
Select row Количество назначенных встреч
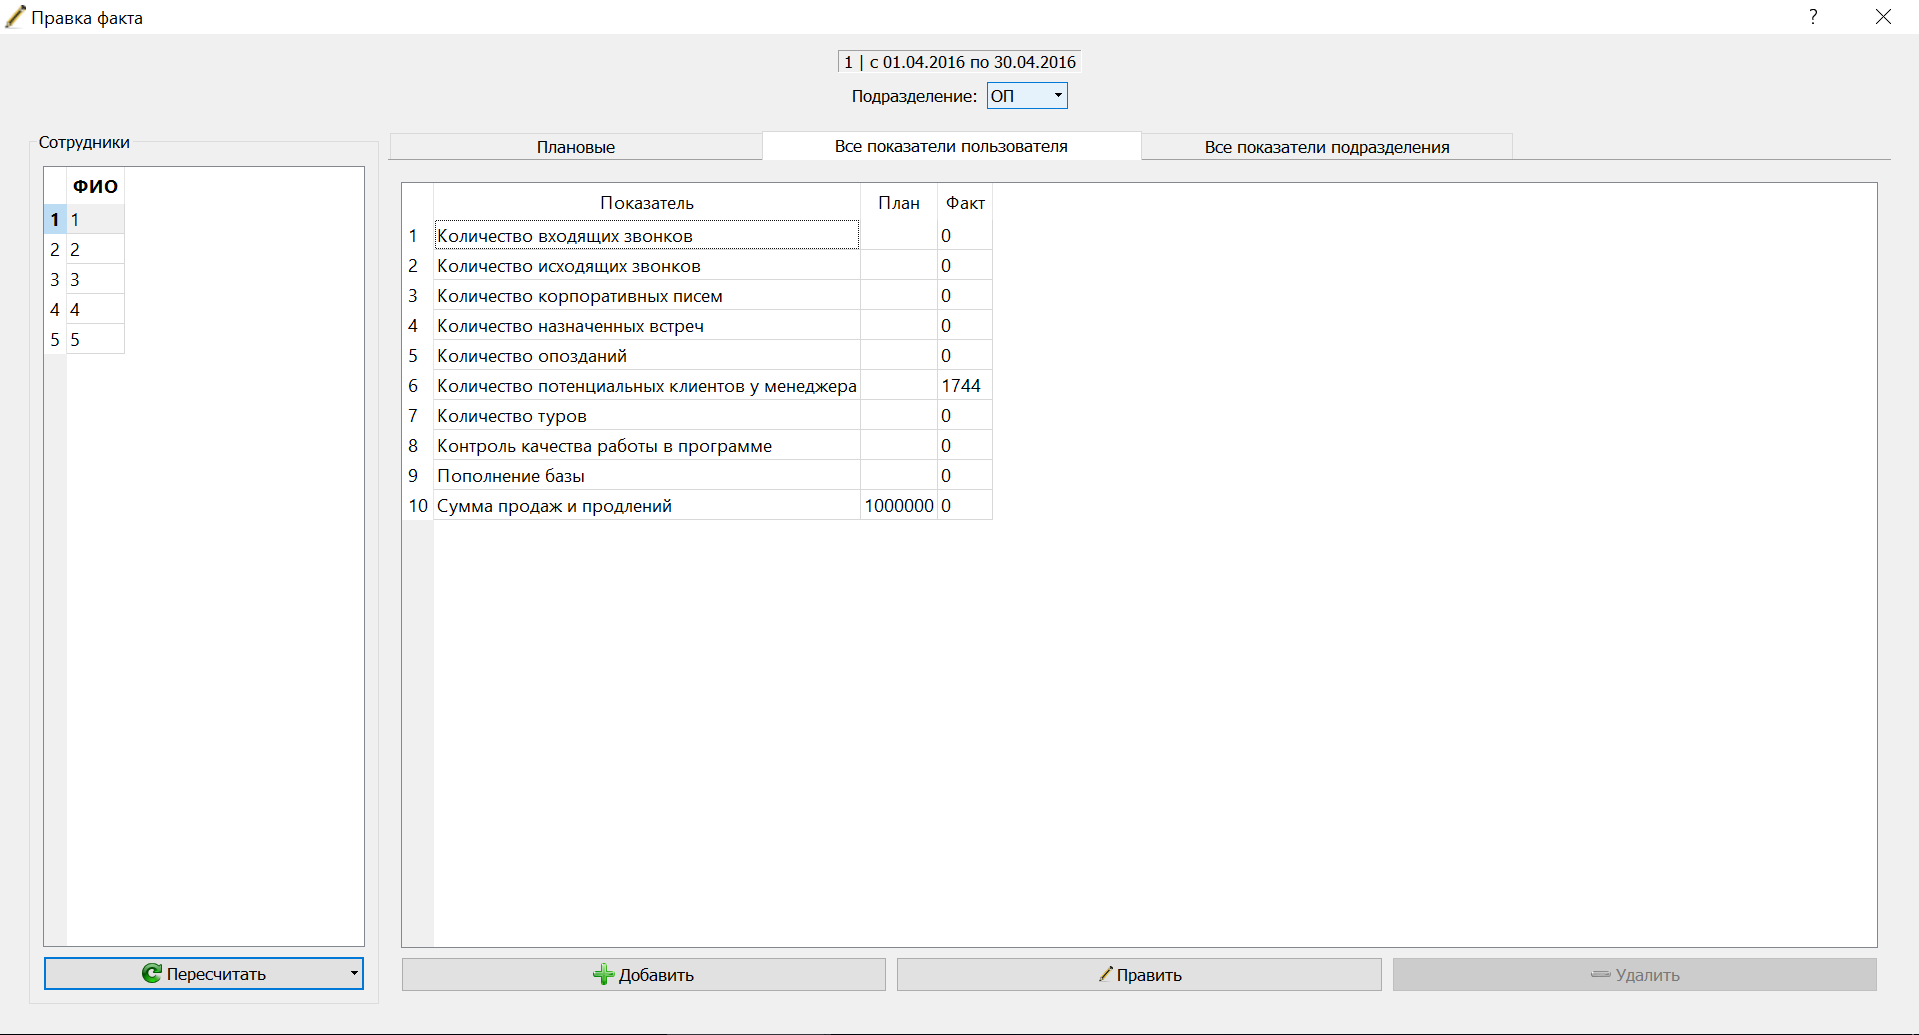[x=647, y=326]
